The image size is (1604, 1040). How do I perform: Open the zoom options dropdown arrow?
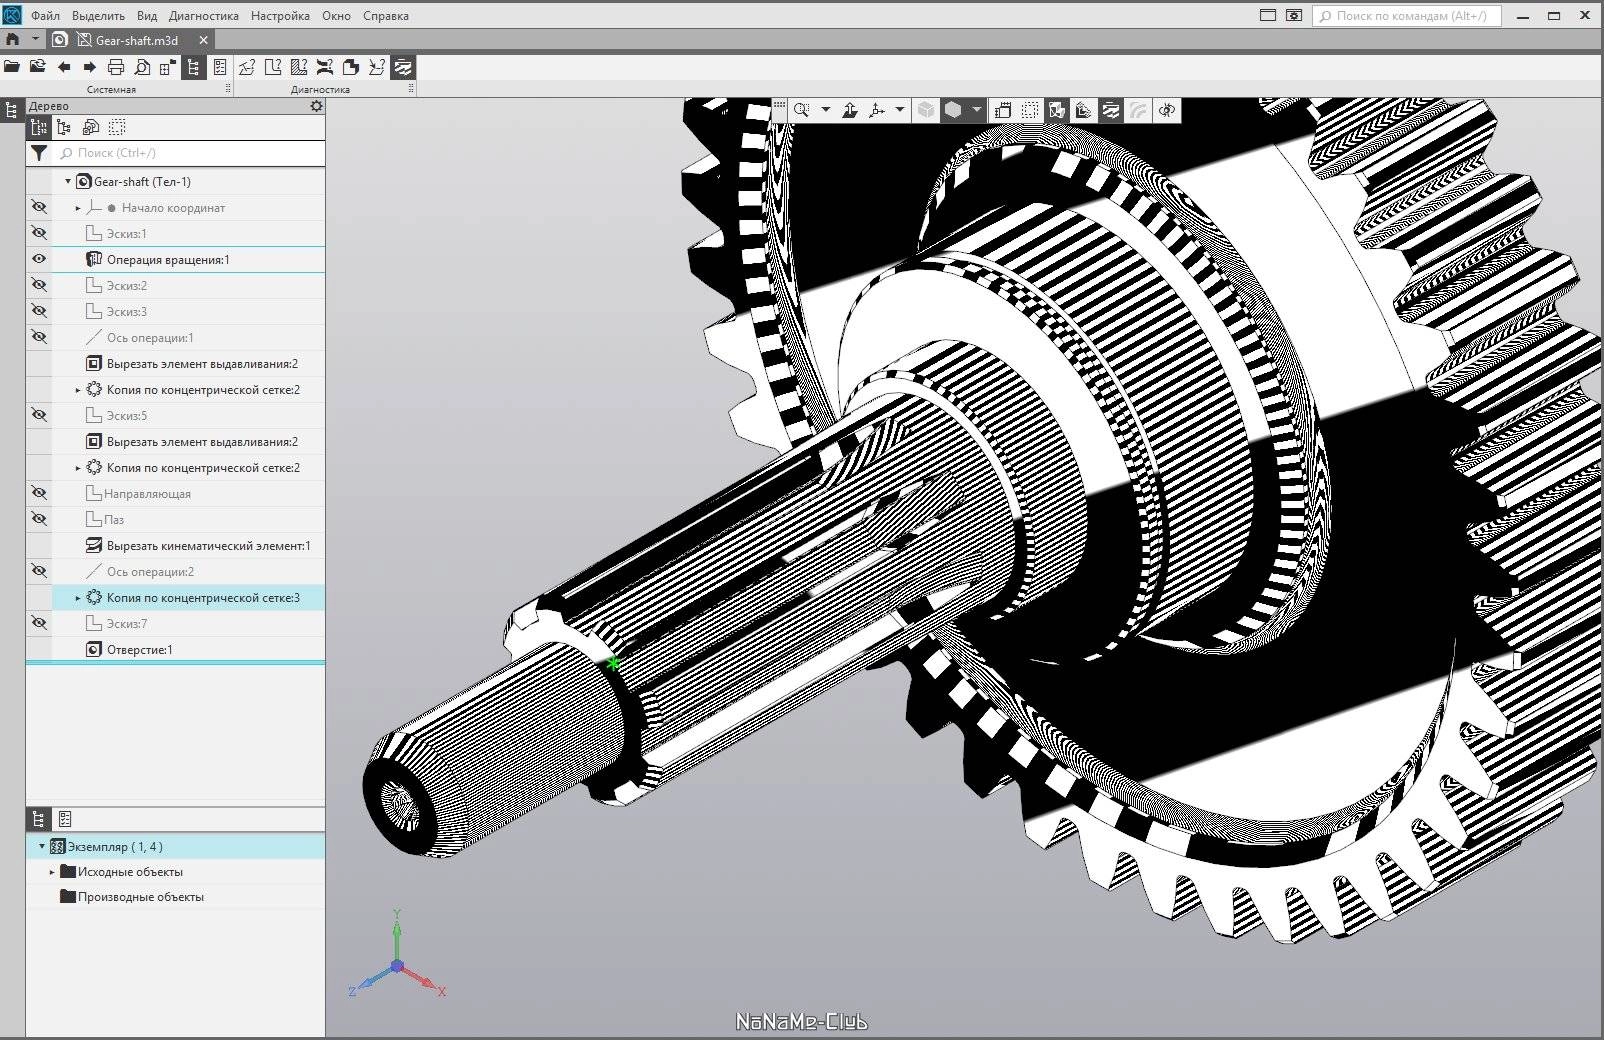point(826,110)
